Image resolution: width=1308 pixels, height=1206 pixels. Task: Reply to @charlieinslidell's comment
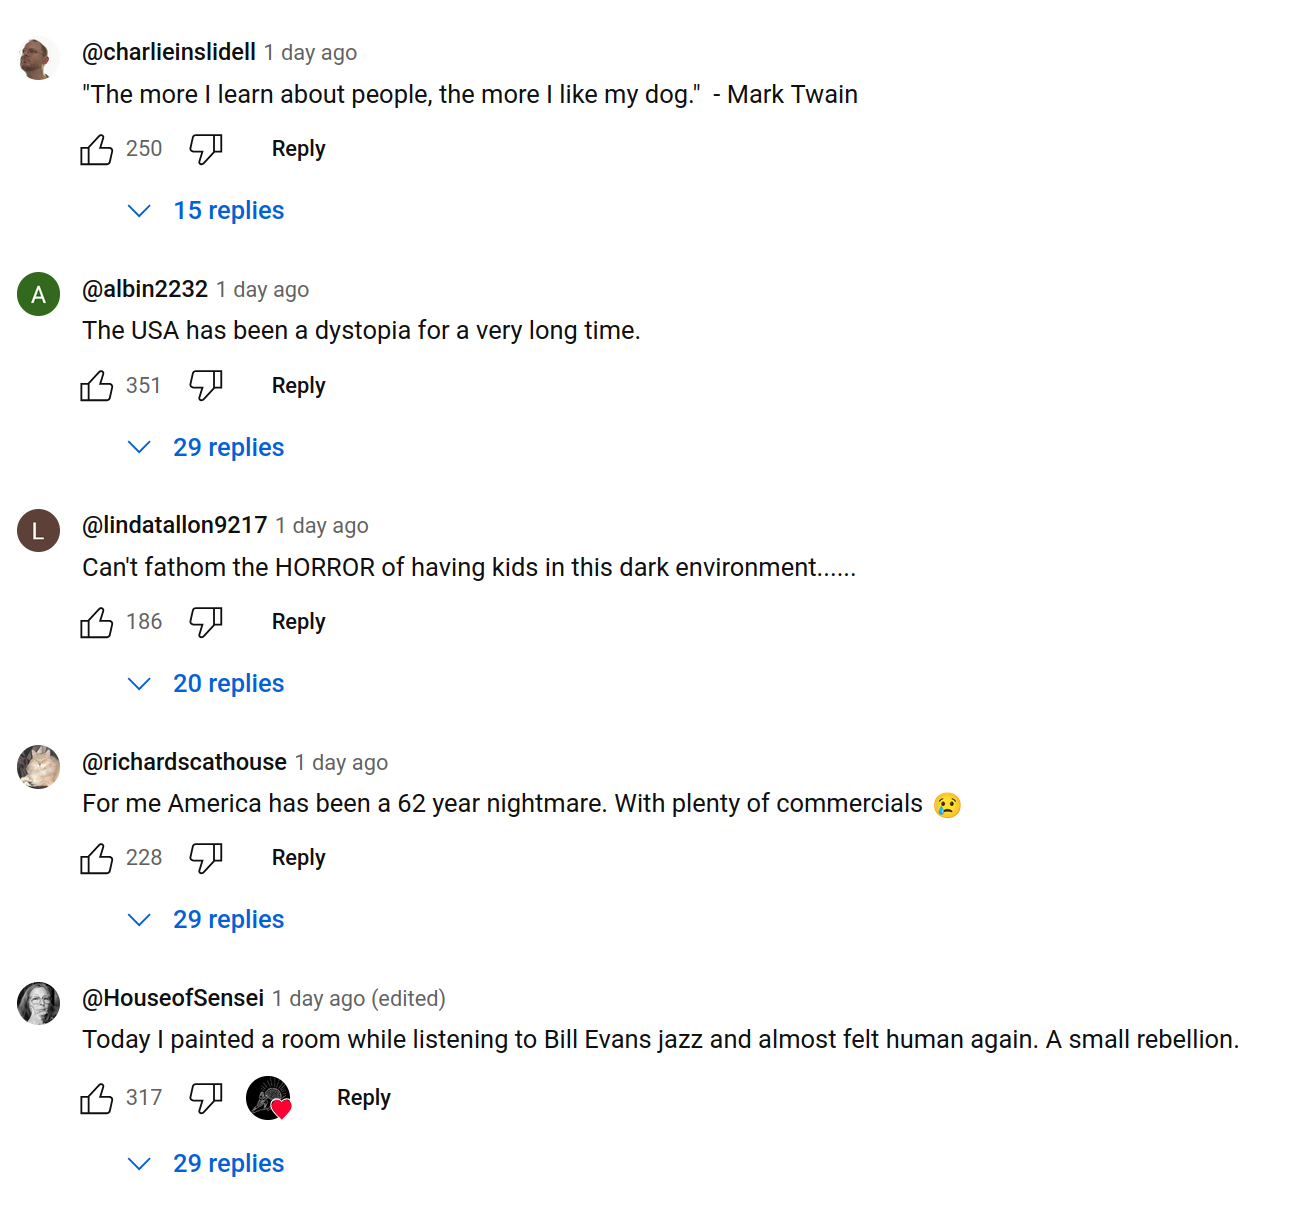[298, 149]
